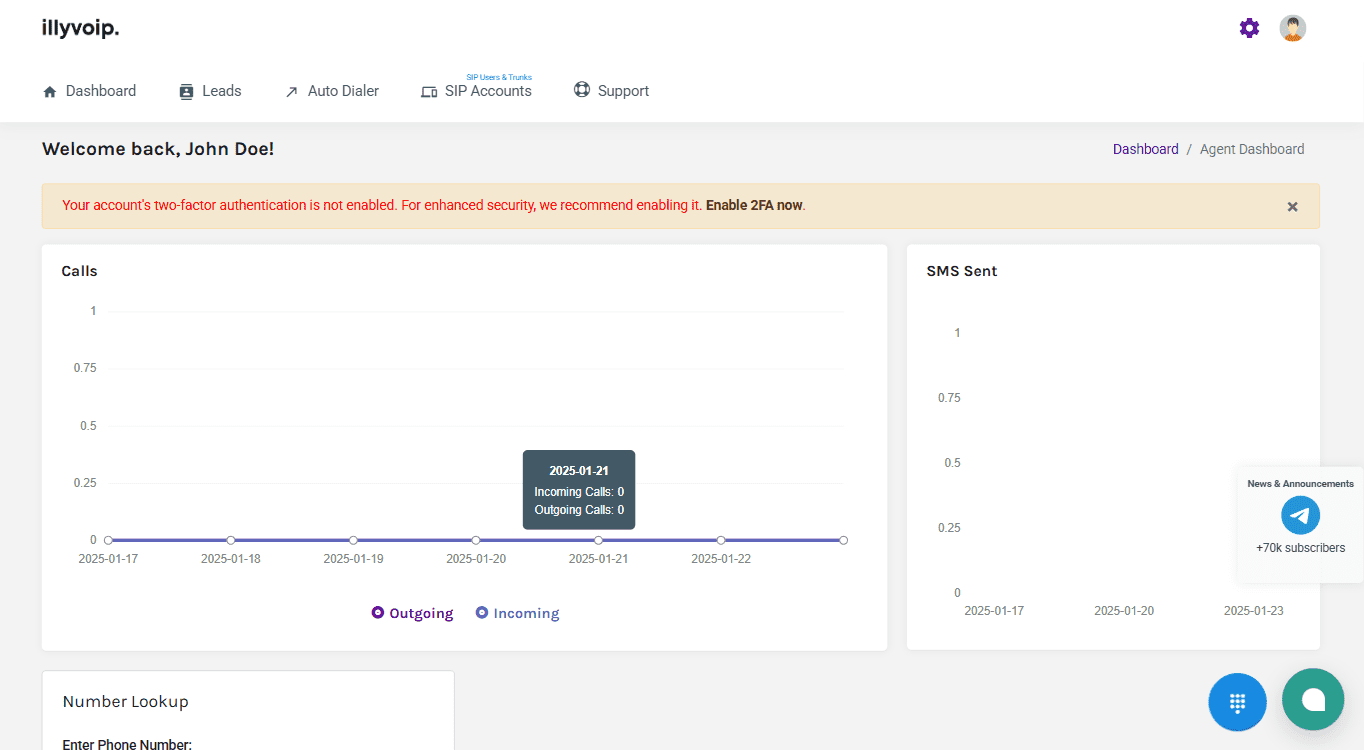Toggle the Outgoing series in Calls legend
This screenshot has height=750, width=1364.
[412, 613]
